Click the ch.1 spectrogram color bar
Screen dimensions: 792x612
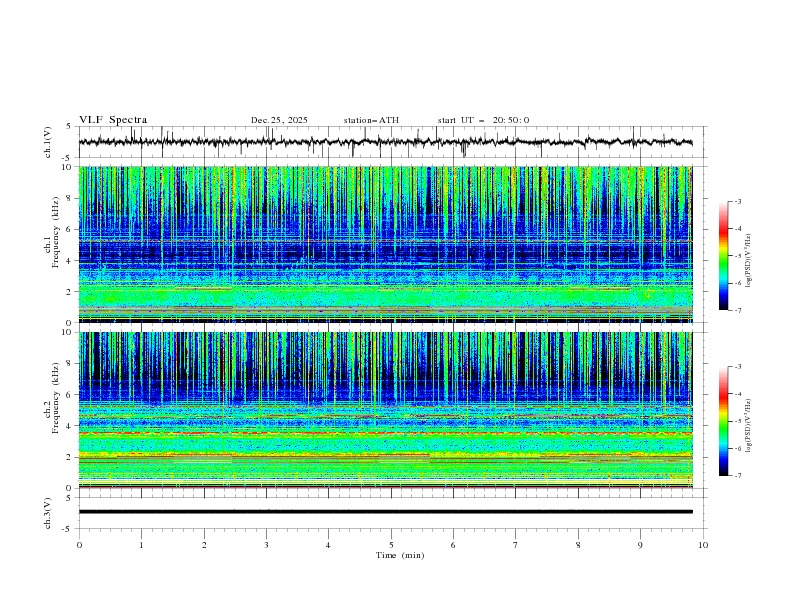point(723,256)
